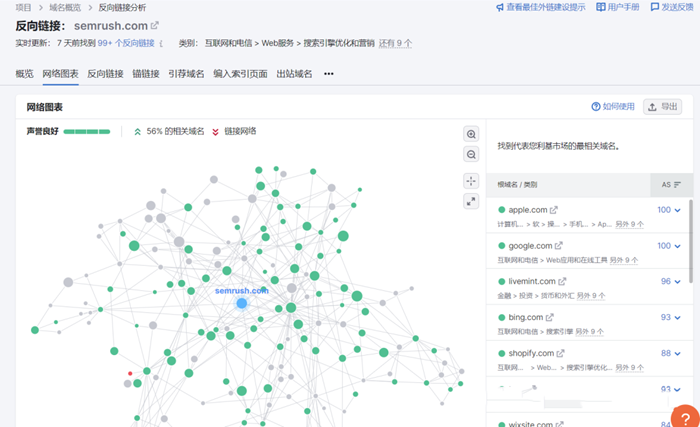
Task: Expand the shopify.com row chevron
Action: coord(677,354)
